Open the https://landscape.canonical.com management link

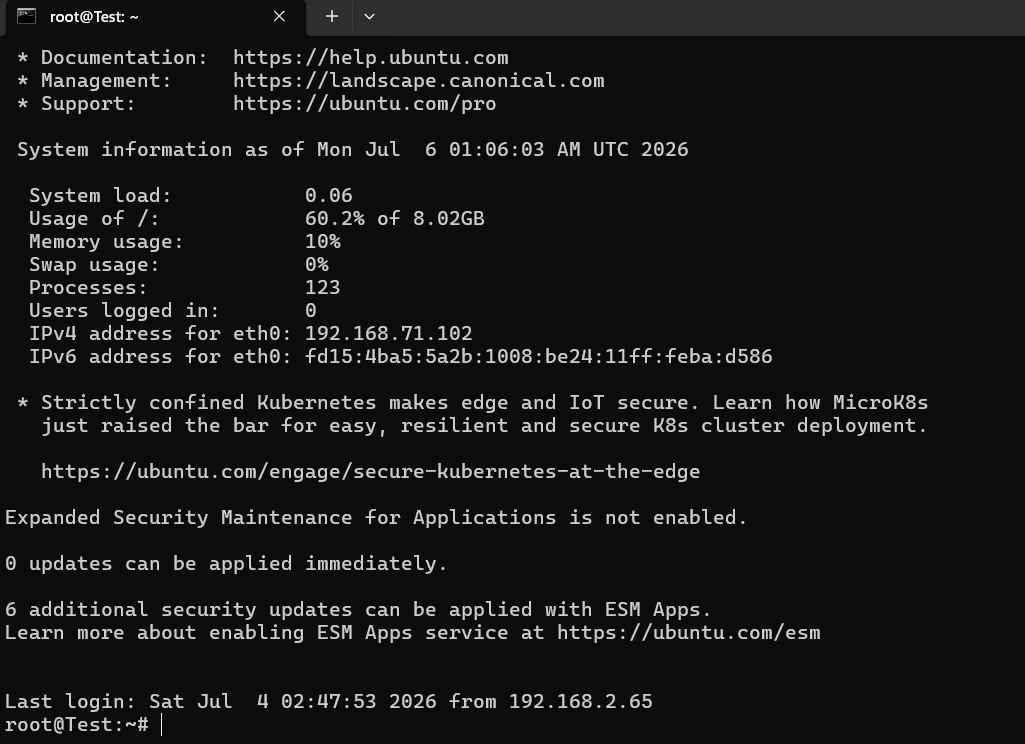418,80
